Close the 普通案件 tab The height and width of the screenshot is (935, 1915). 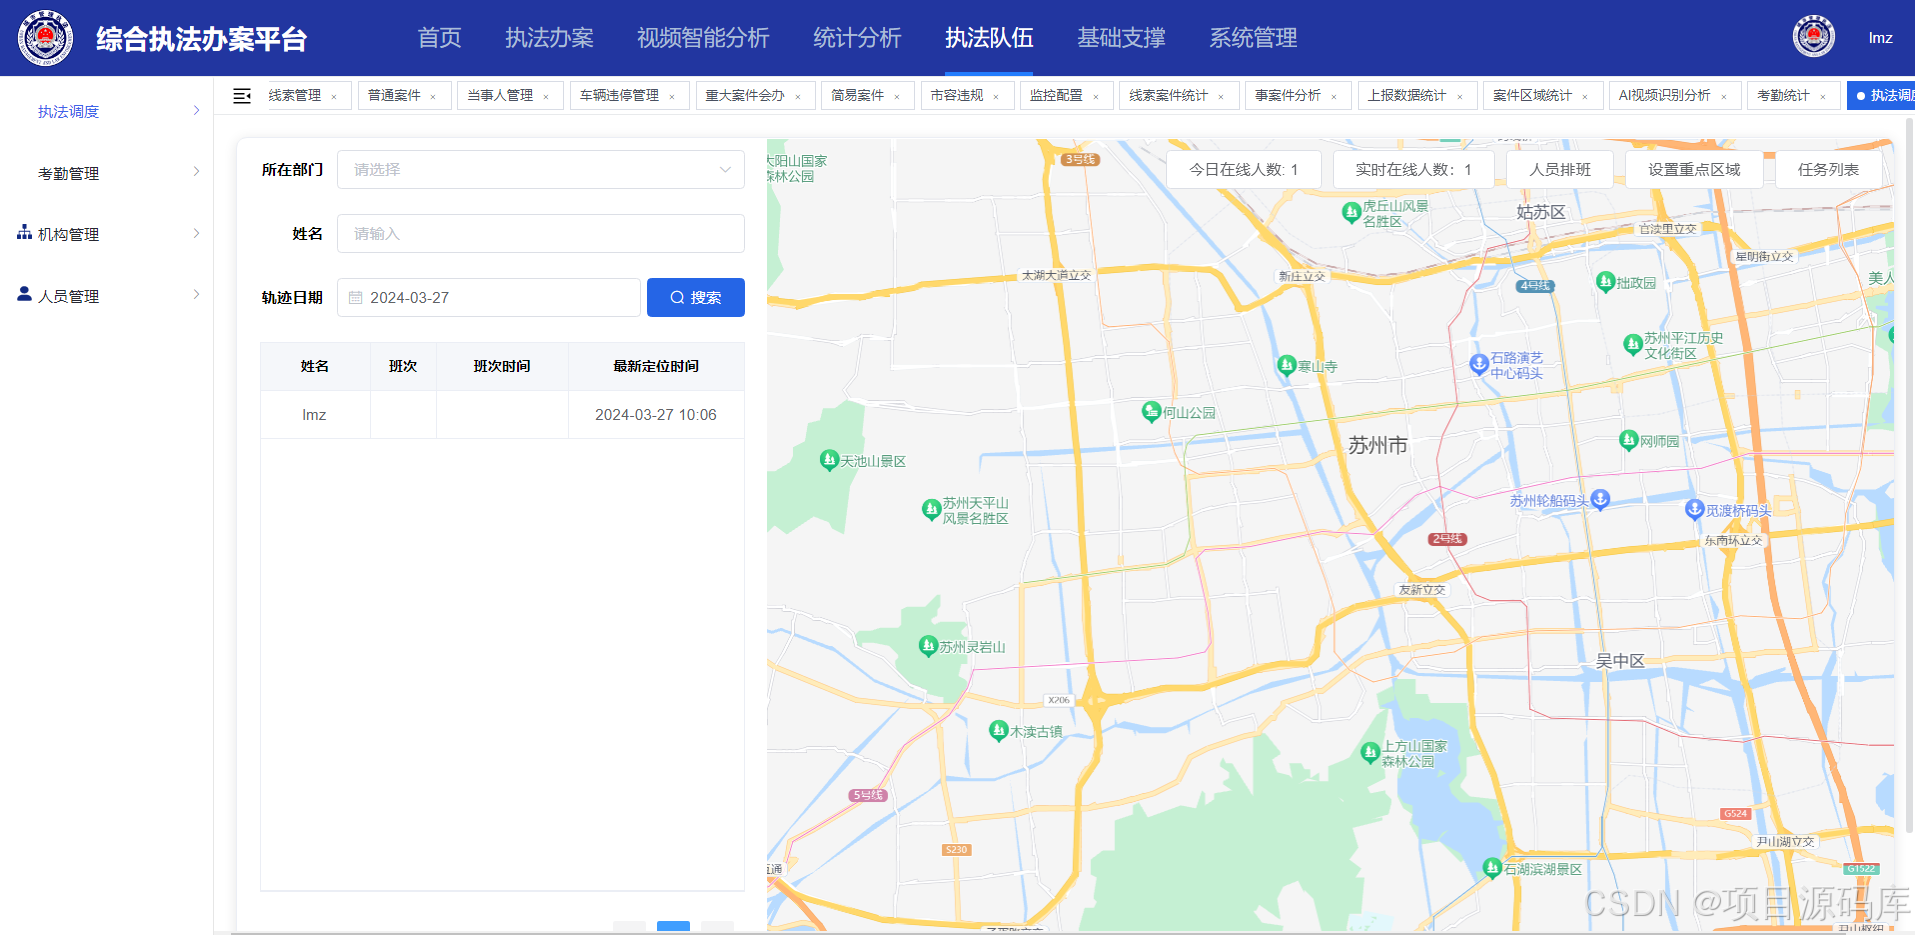433,97
